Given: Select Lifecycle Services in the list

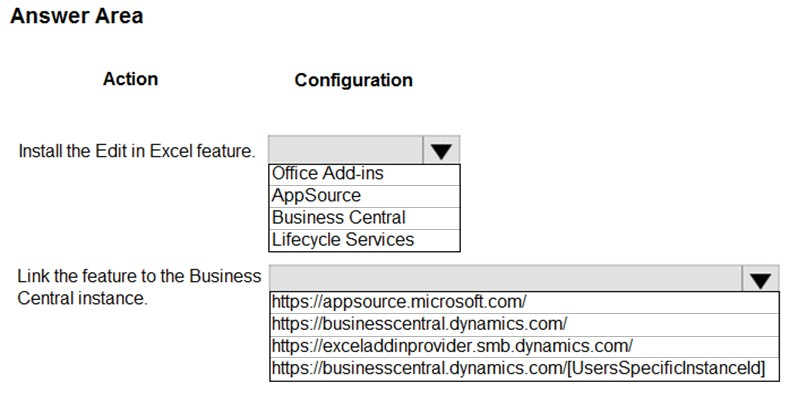Looking at the screenshot, I should (364, 241).
